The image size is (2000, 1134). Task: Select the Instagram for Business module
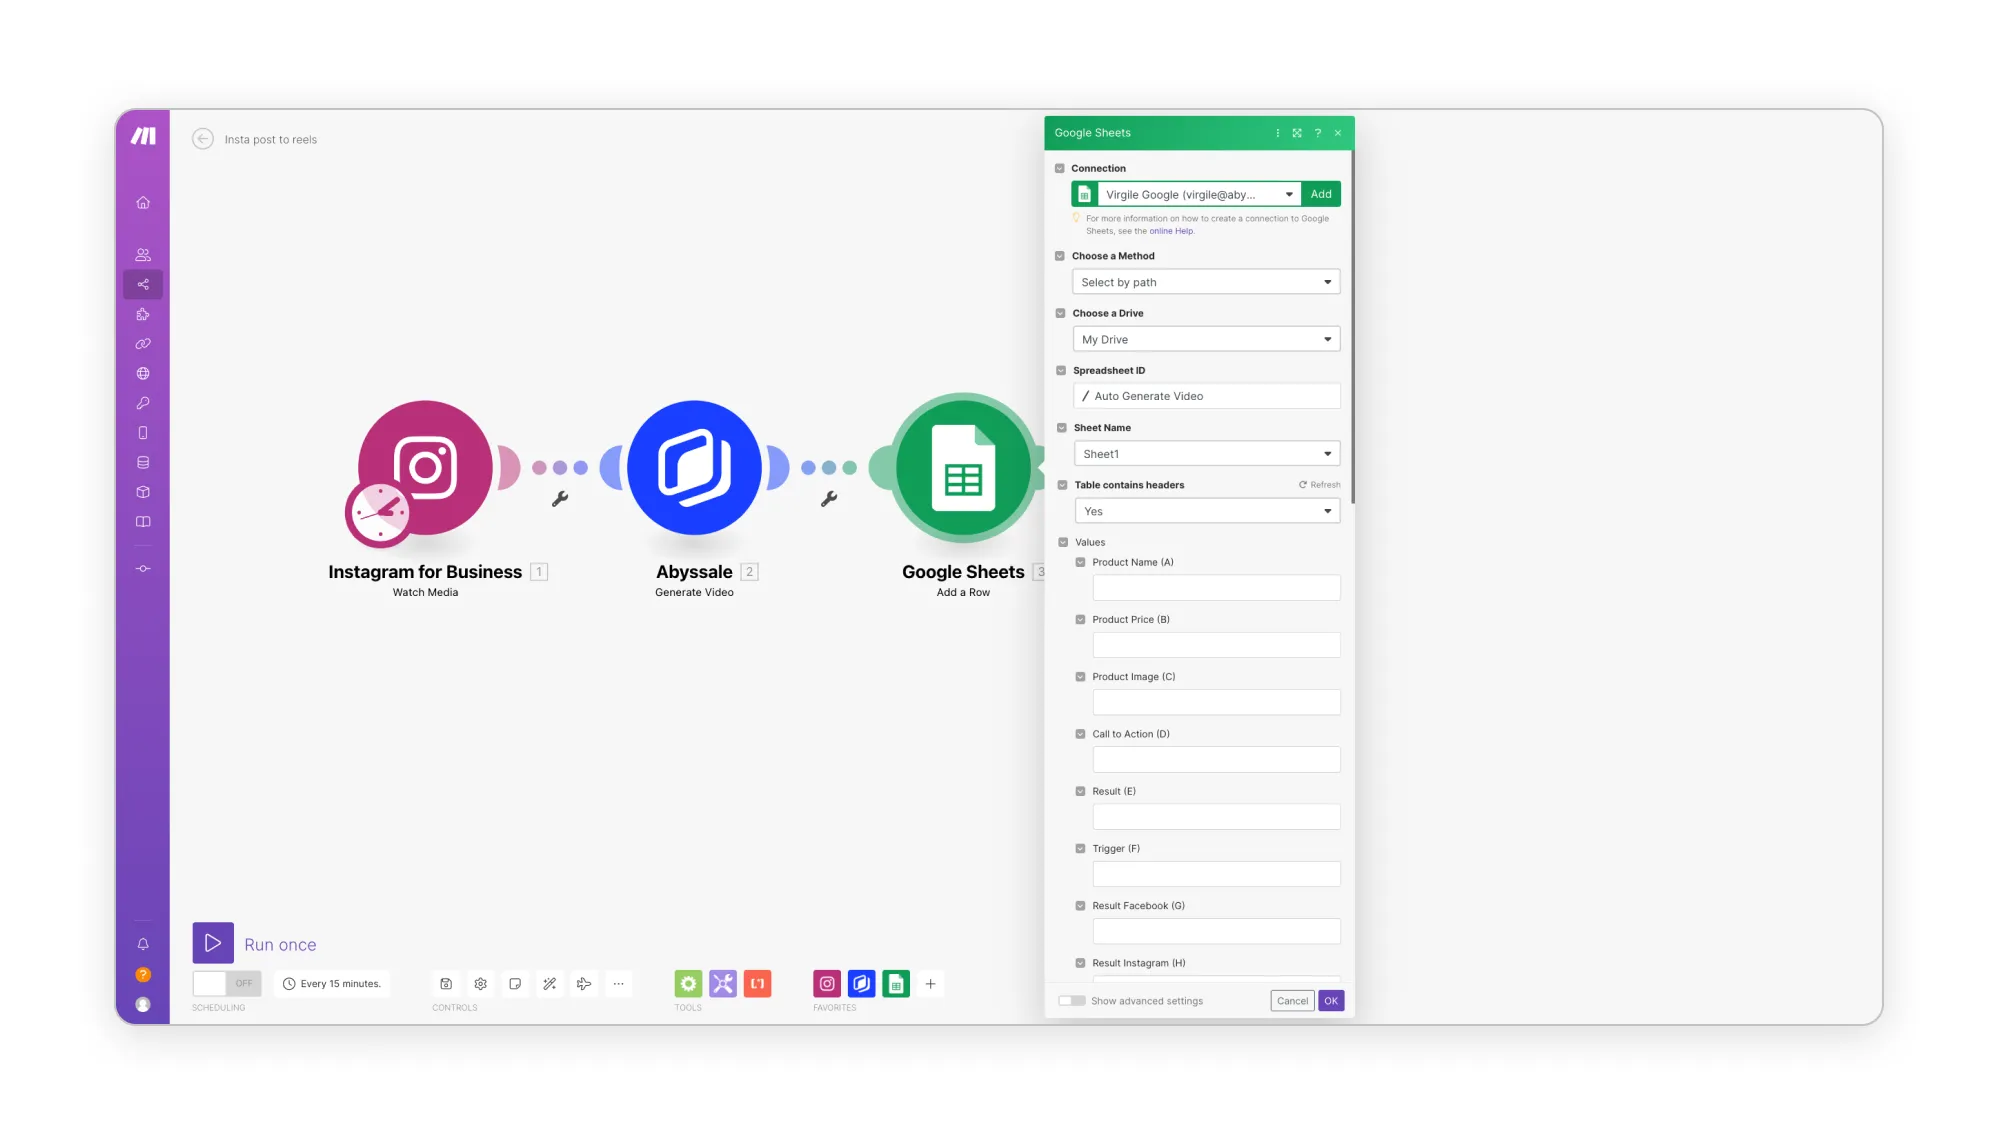pos(425,468)
